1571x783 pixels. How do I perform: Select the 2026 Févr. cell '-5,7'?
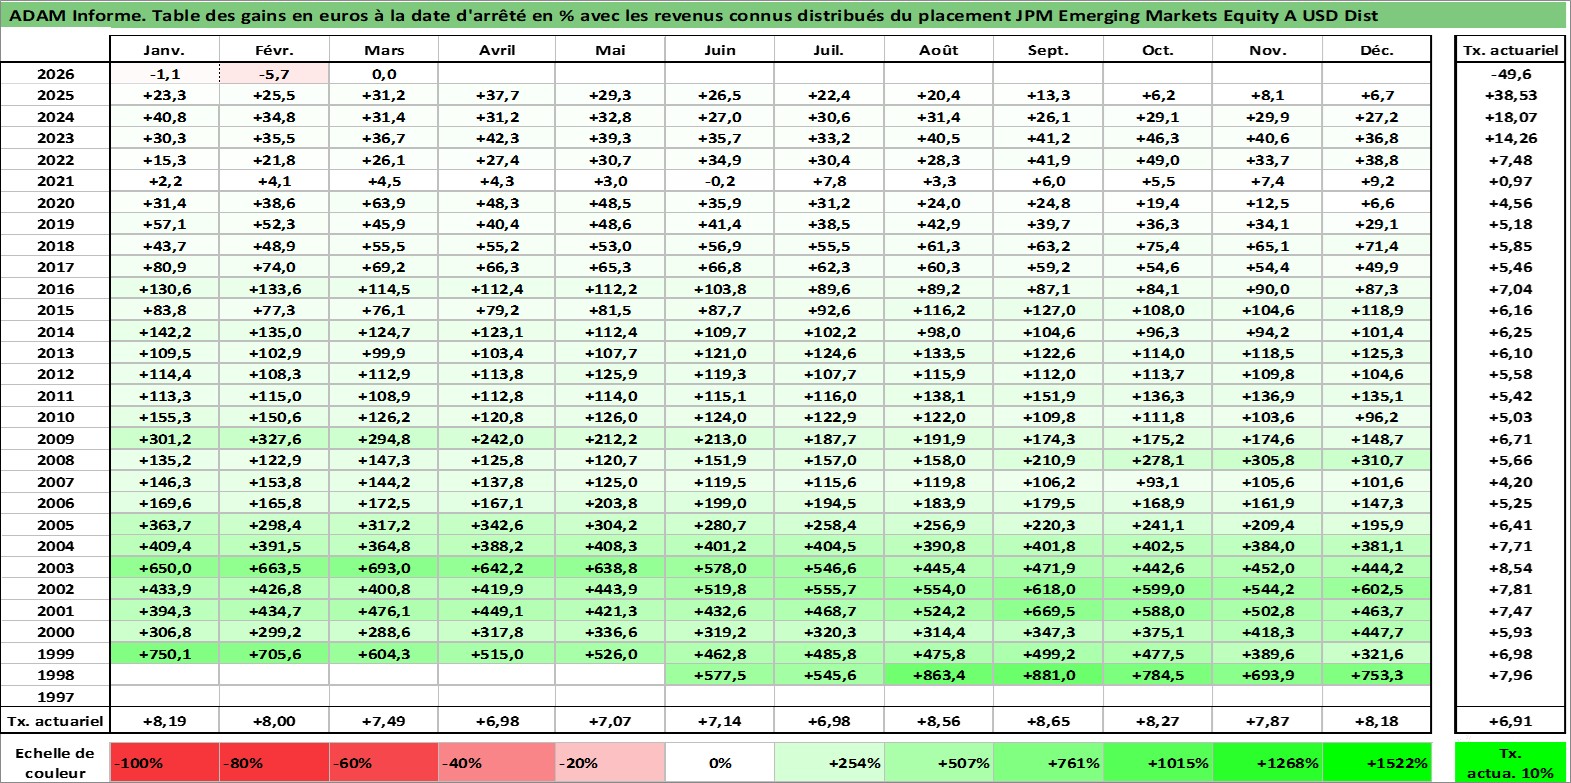(x=274, y=74)
